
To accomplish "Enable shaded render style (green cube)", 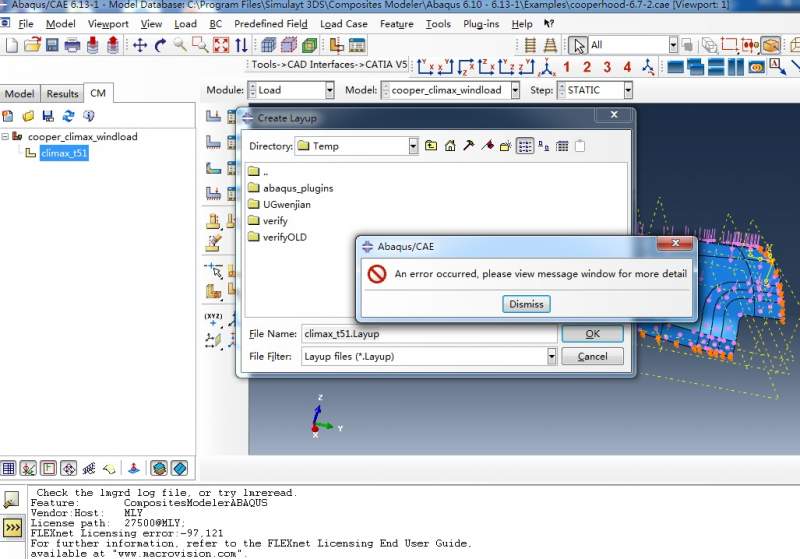I will 309,45.
